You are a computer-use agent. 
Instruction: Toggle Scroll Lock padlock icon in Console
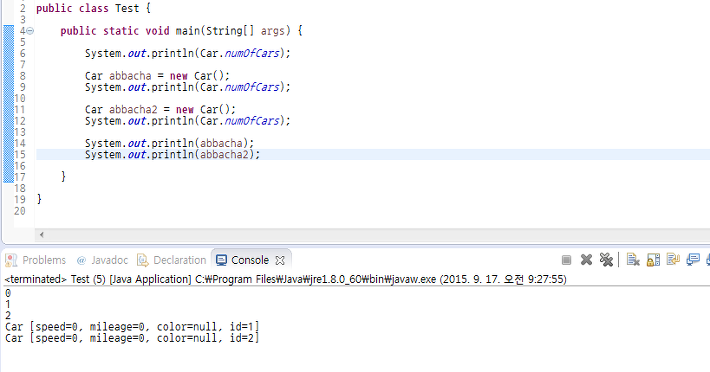click(653, 260)
